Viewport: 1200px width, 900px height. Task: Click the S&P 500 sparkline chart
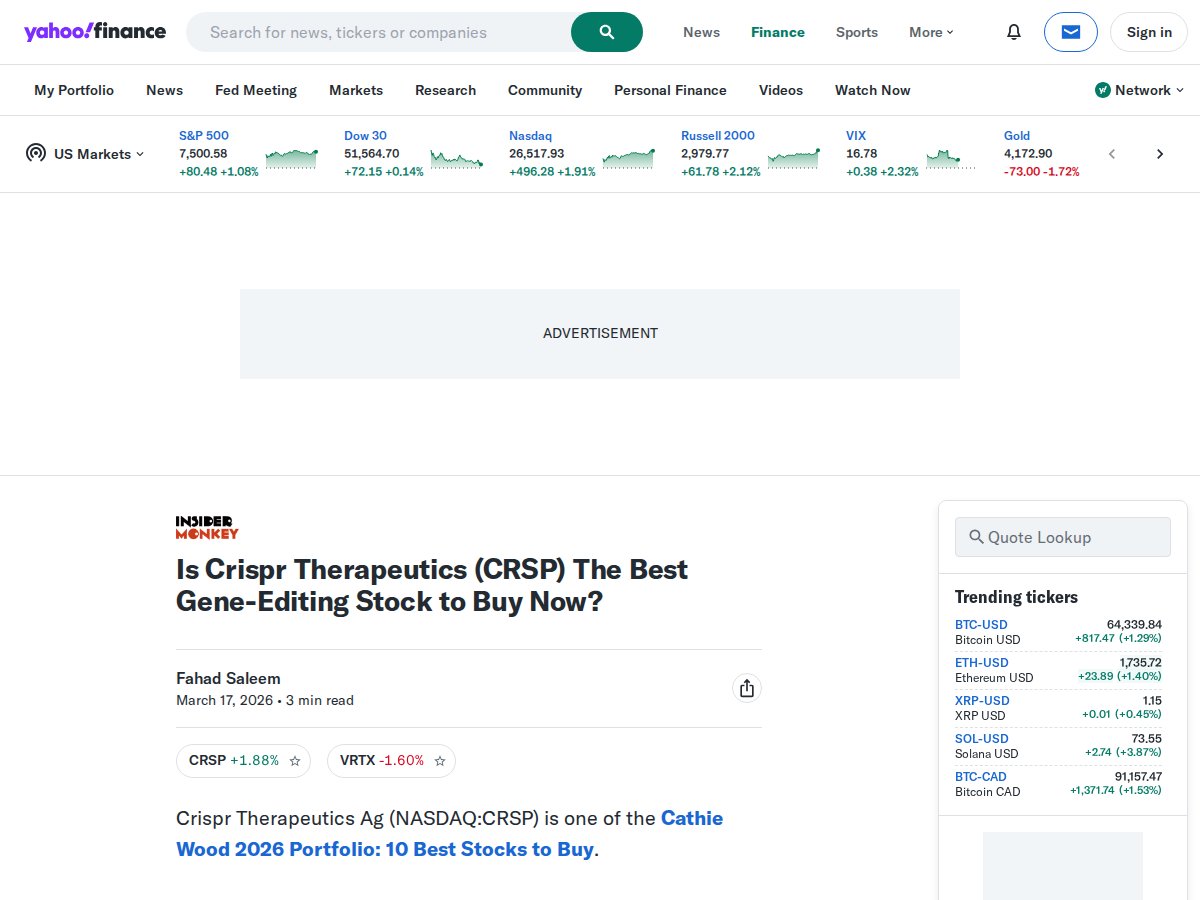tap(291, 158)
